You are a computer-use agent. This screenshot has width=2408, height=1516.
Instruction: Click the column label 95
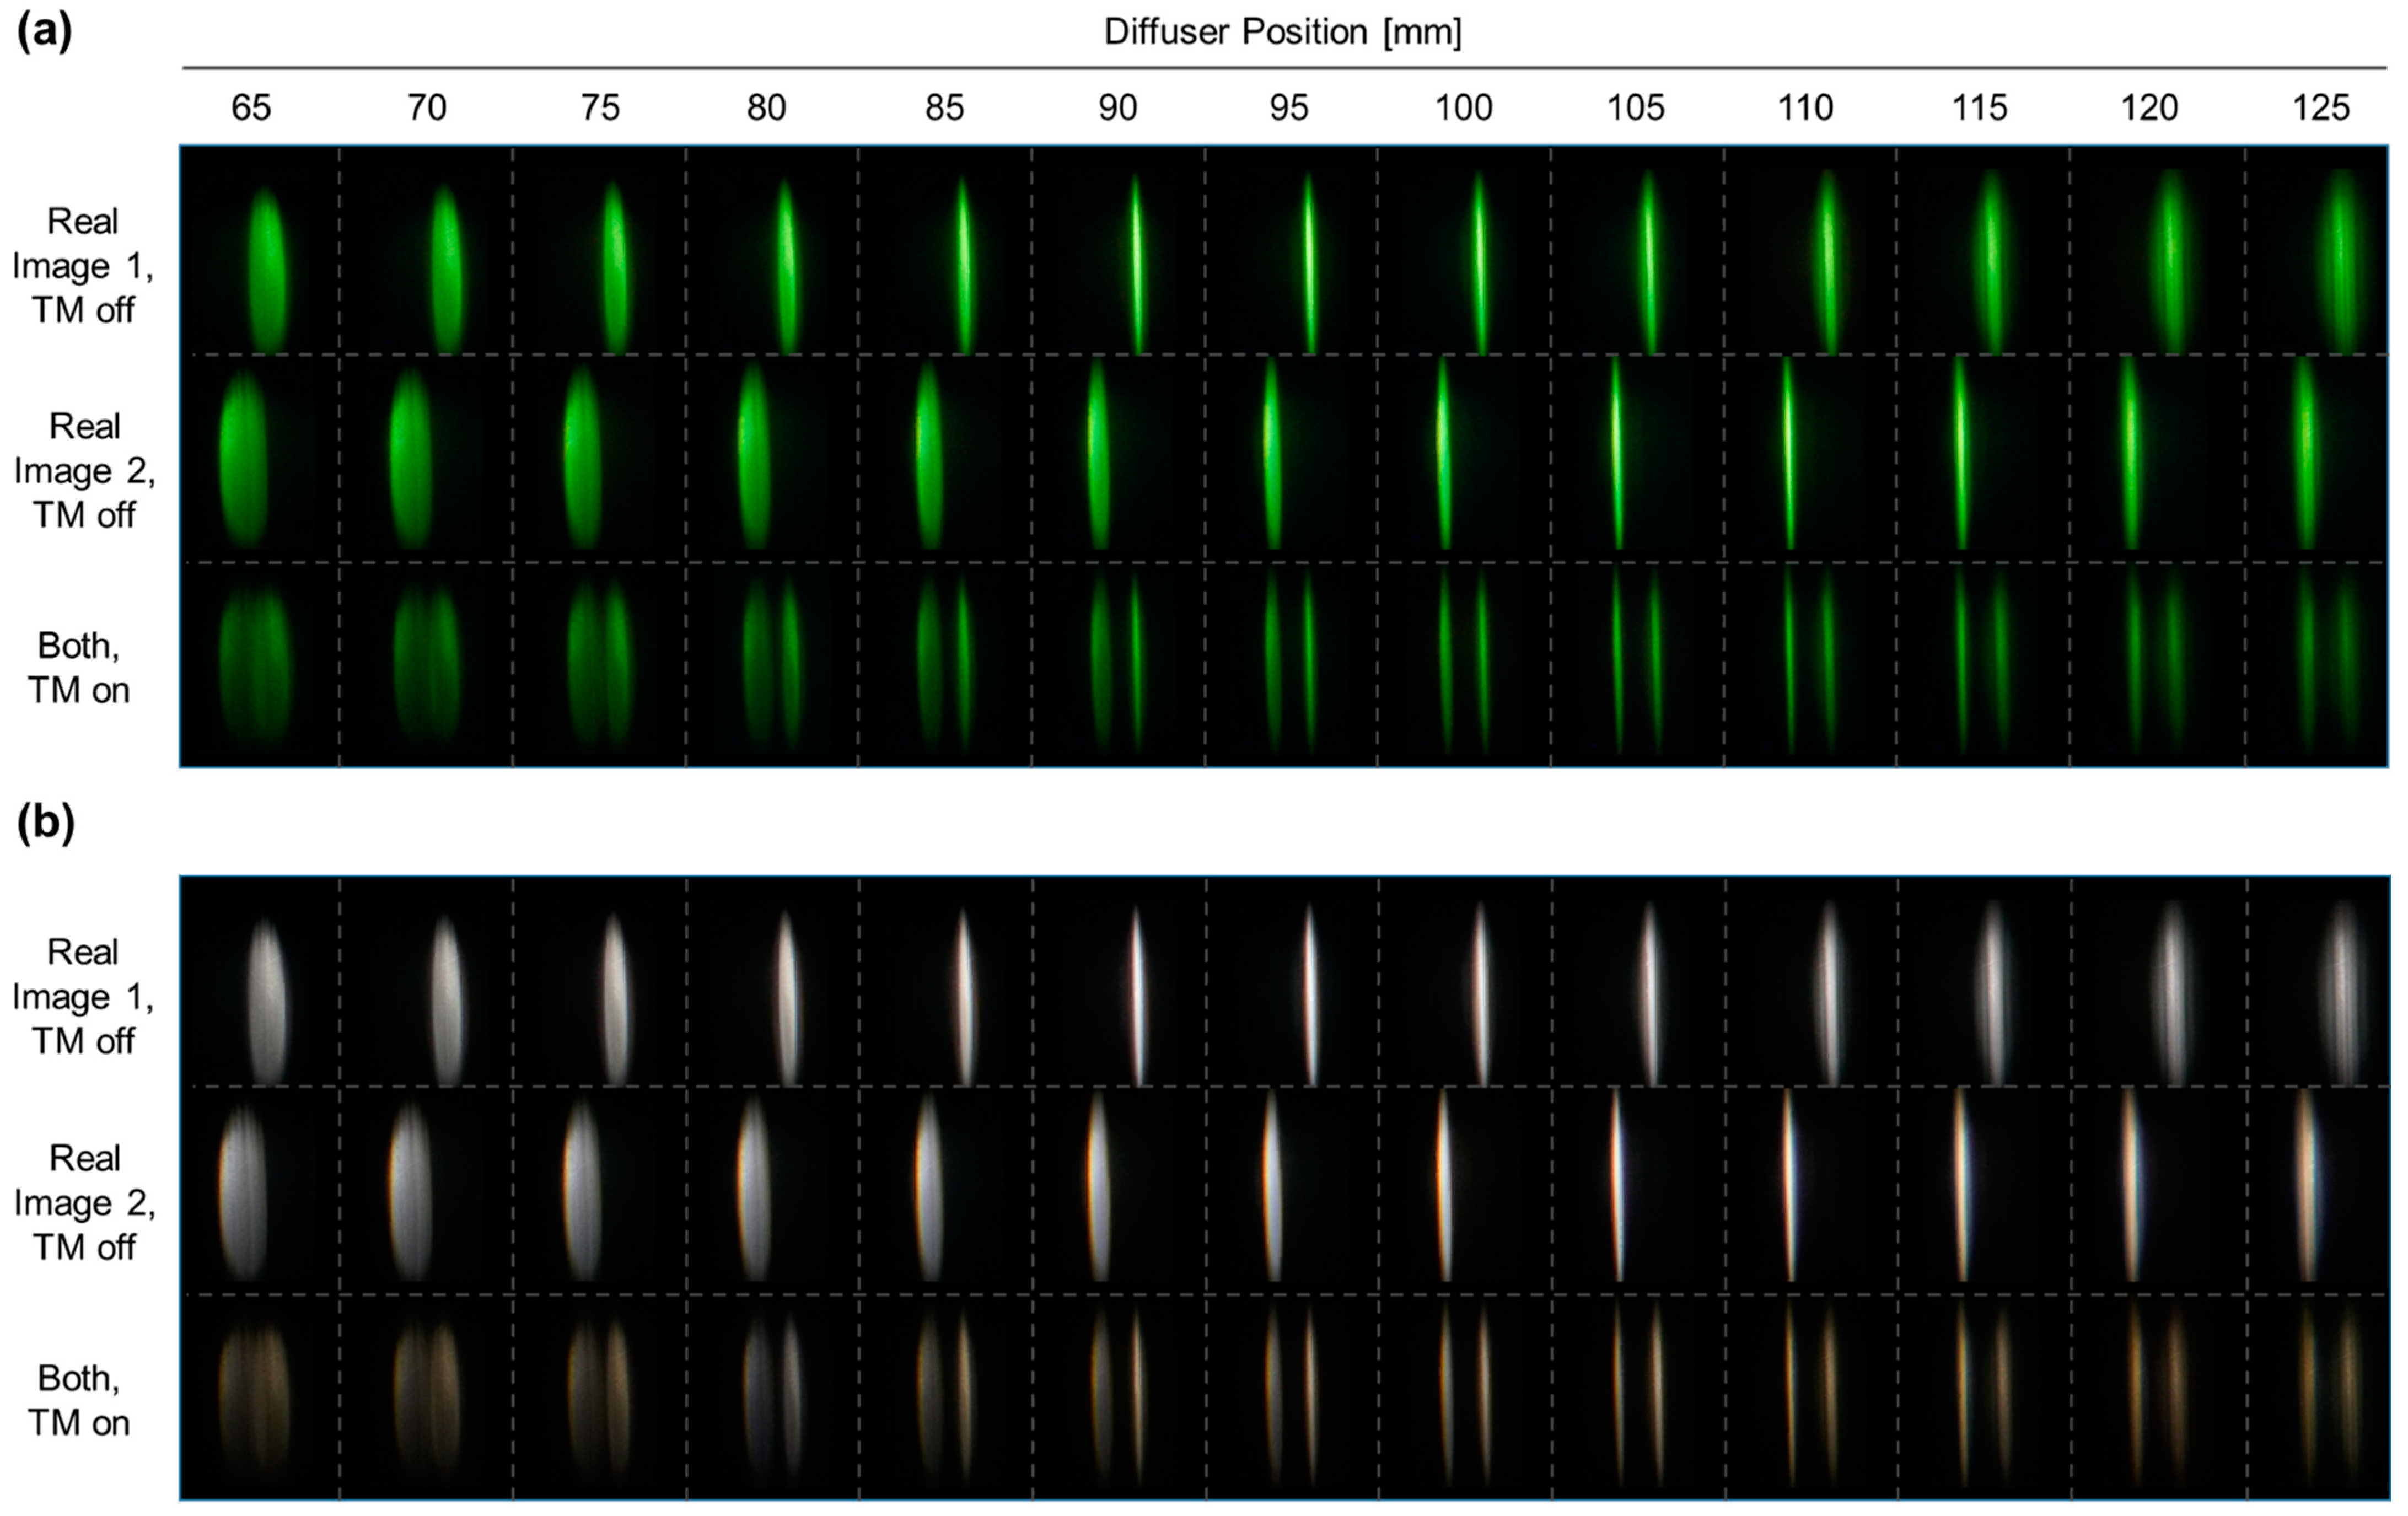pos(1289,107)
